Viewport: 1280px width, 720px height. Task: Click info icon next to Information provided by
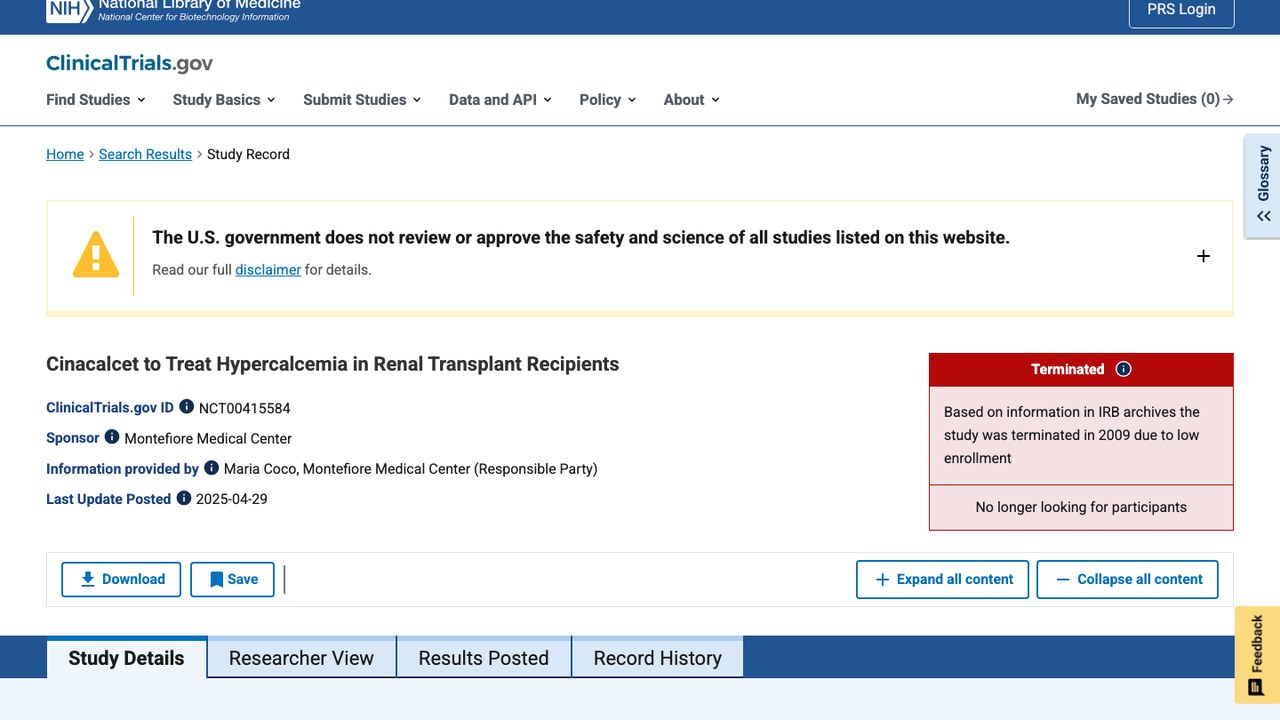point(211,468)
